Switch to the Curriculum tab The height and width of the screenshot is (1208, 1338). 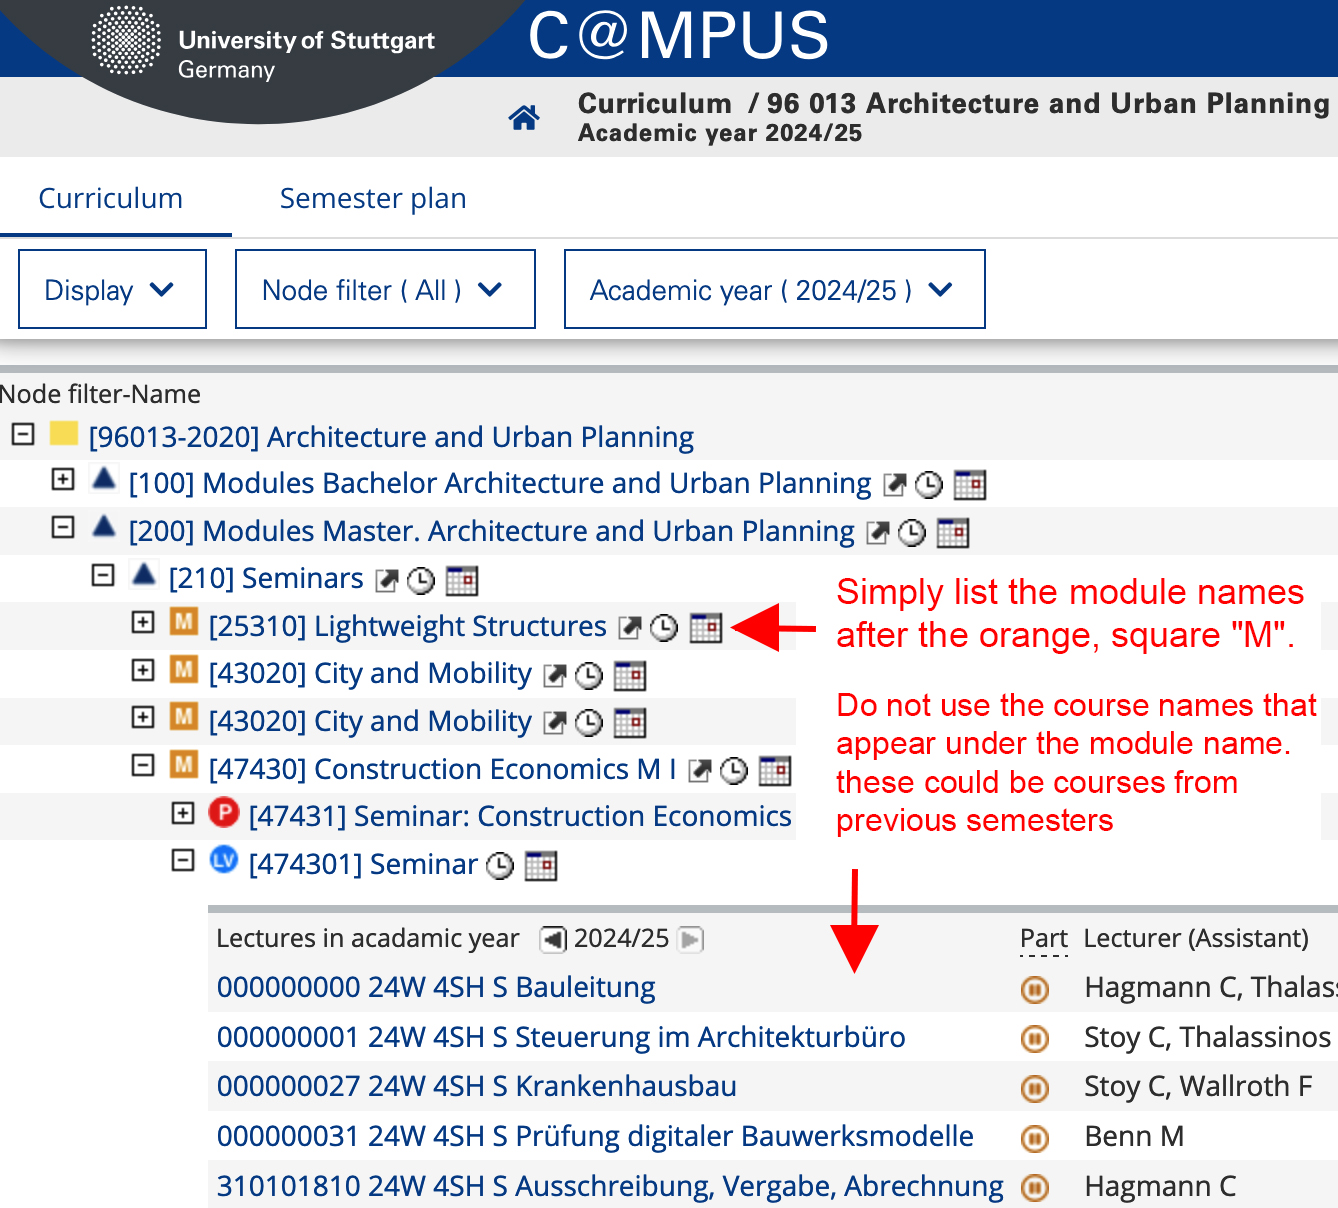[x=111, y=198]
